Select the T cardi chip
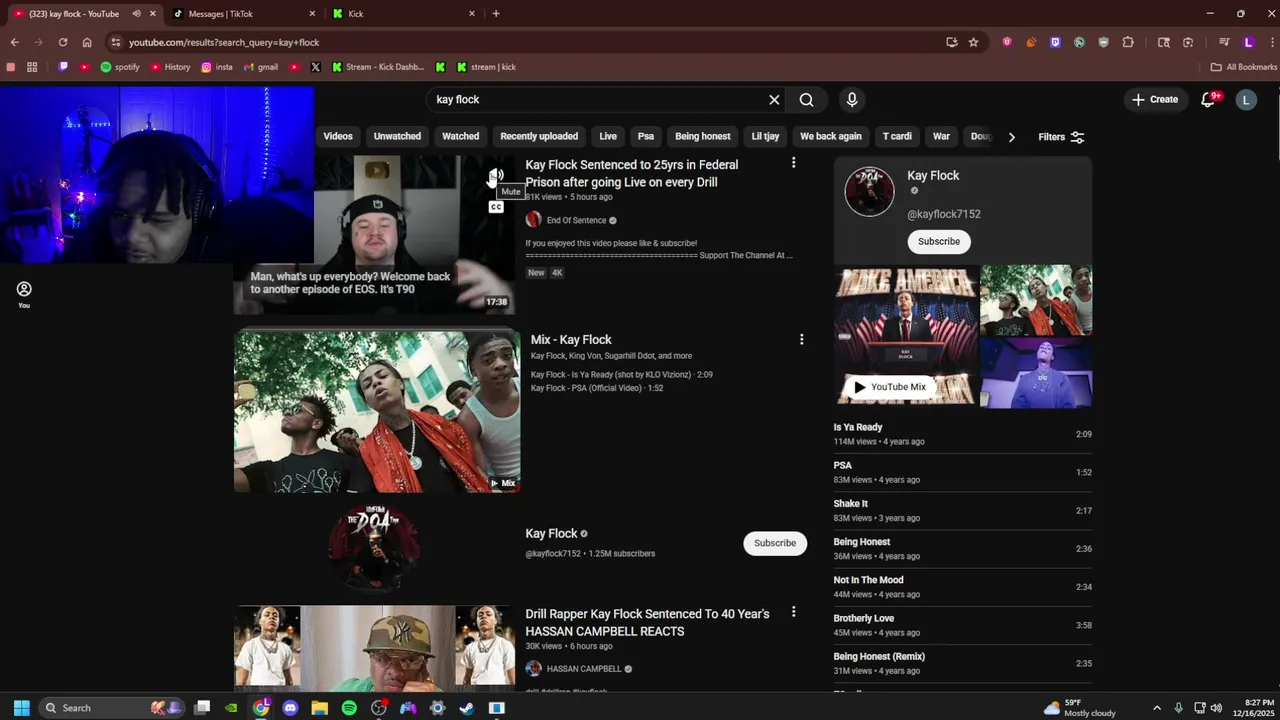 click(897, 136)
